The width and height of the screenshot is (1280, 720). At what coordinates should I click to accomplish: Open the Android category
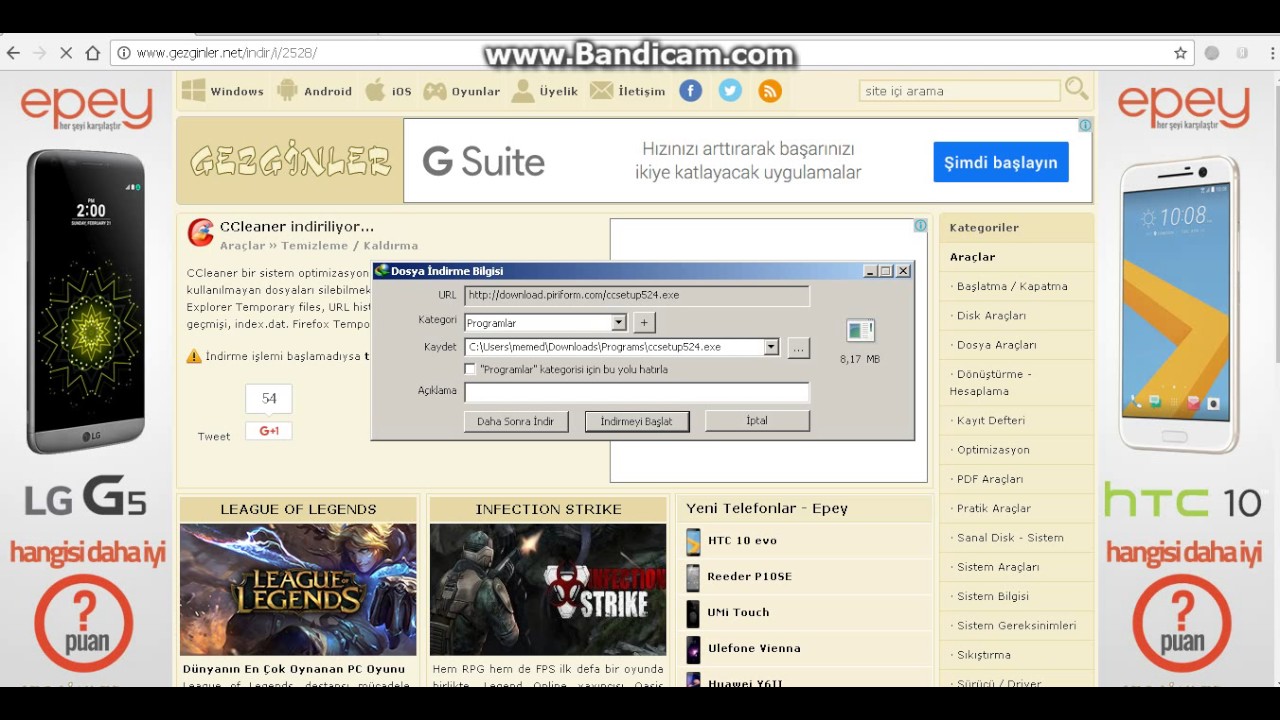[314, 91]
